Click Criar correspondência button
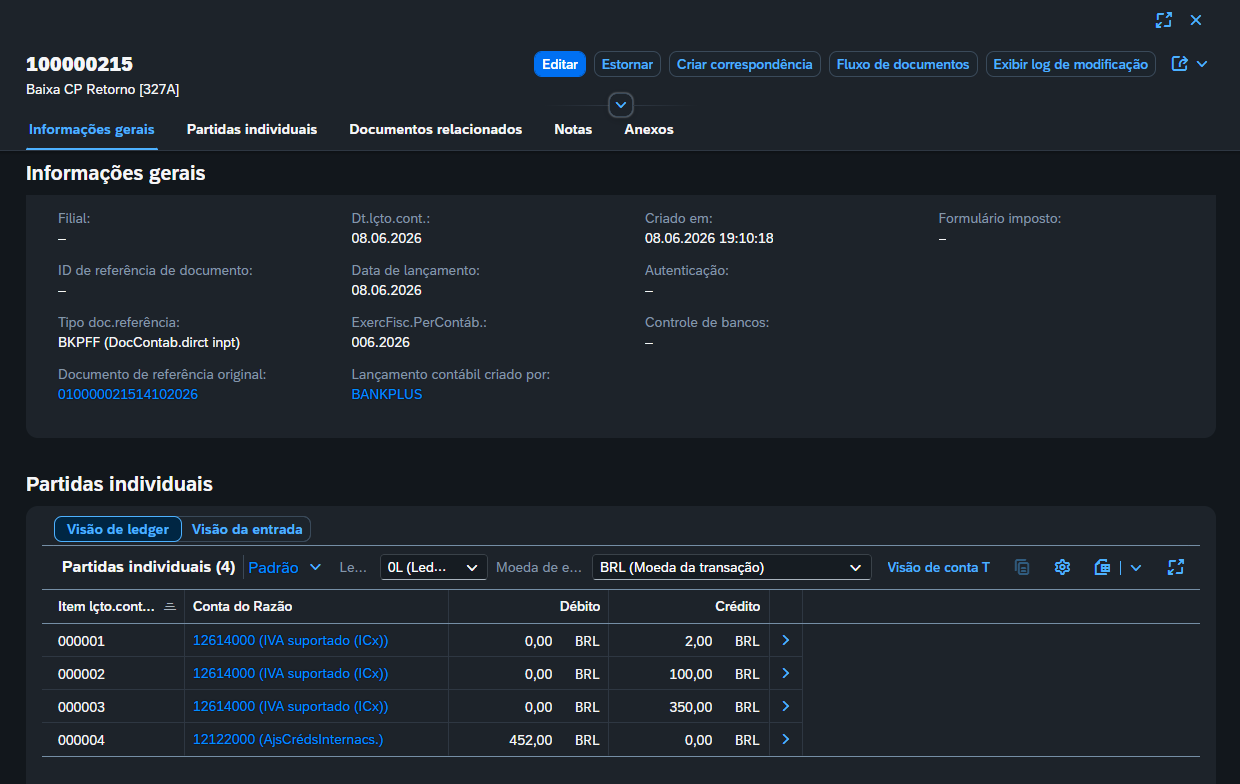 pyautogui.click(x=745, y=64)
